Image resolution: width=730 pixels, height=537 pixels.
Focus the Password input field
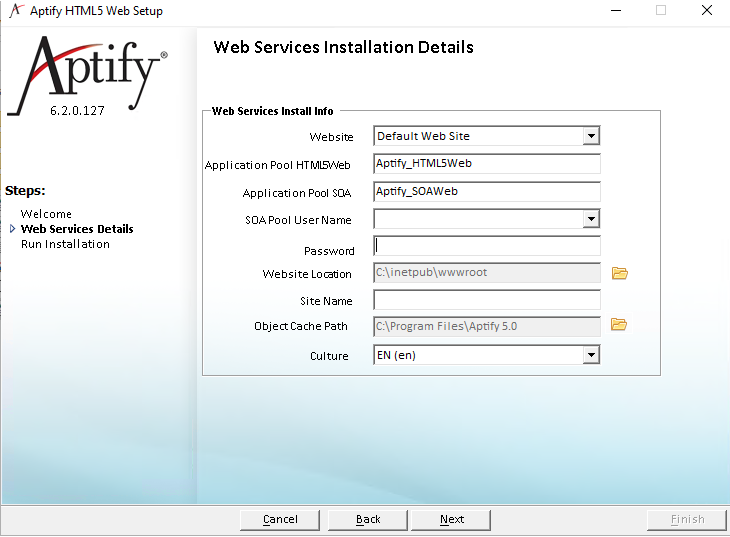pos(487,246)
